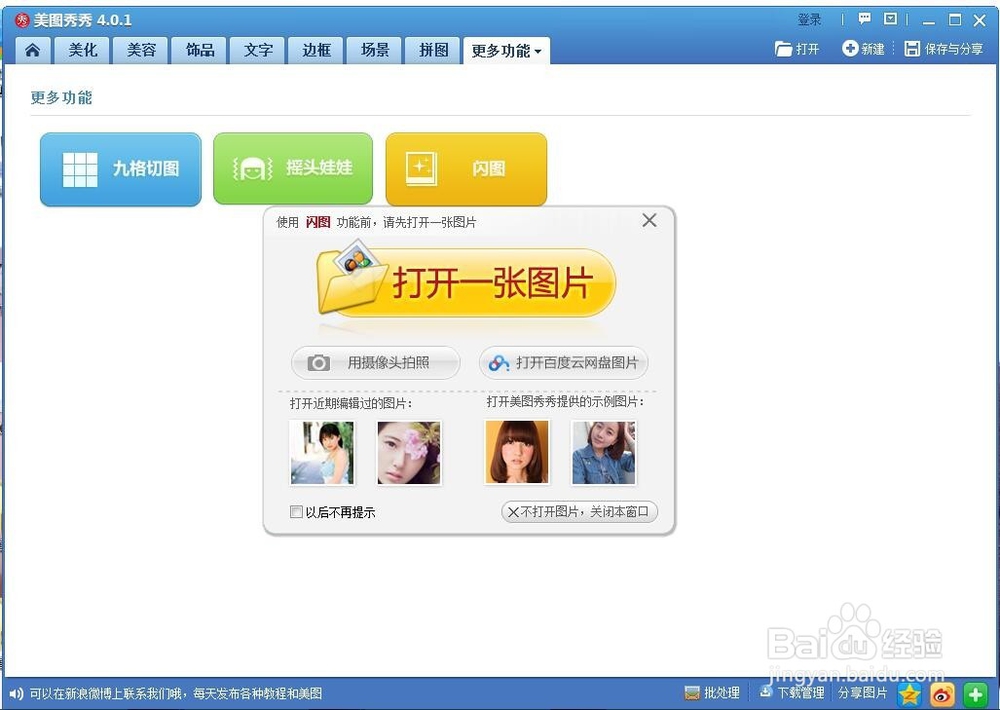Go to the home tab icon

pos(33,50)
